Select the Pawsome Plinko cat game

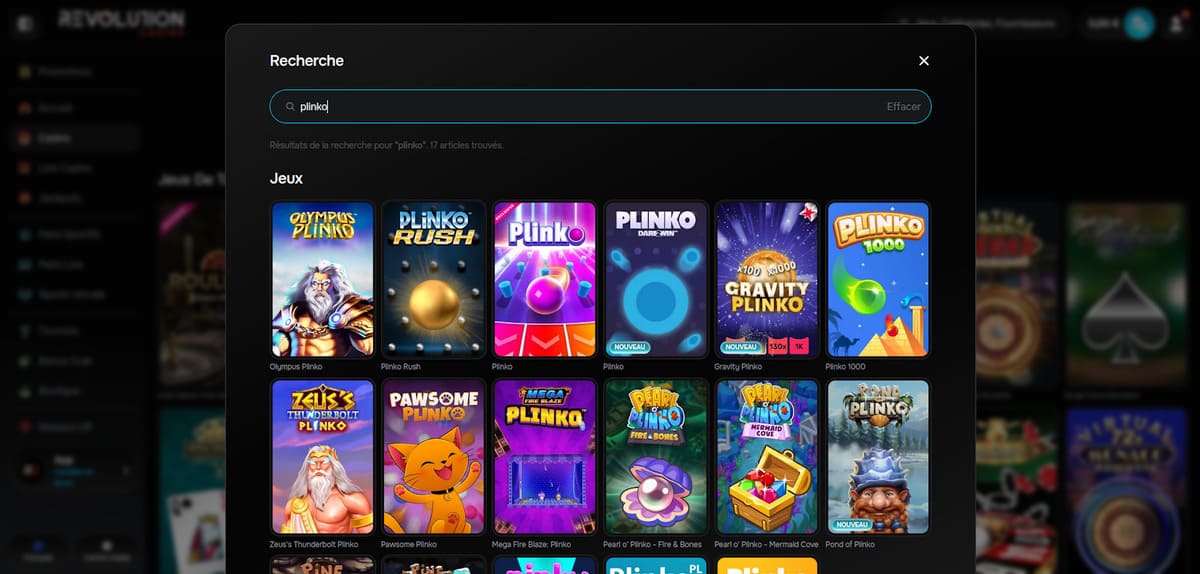pos(434,457)
